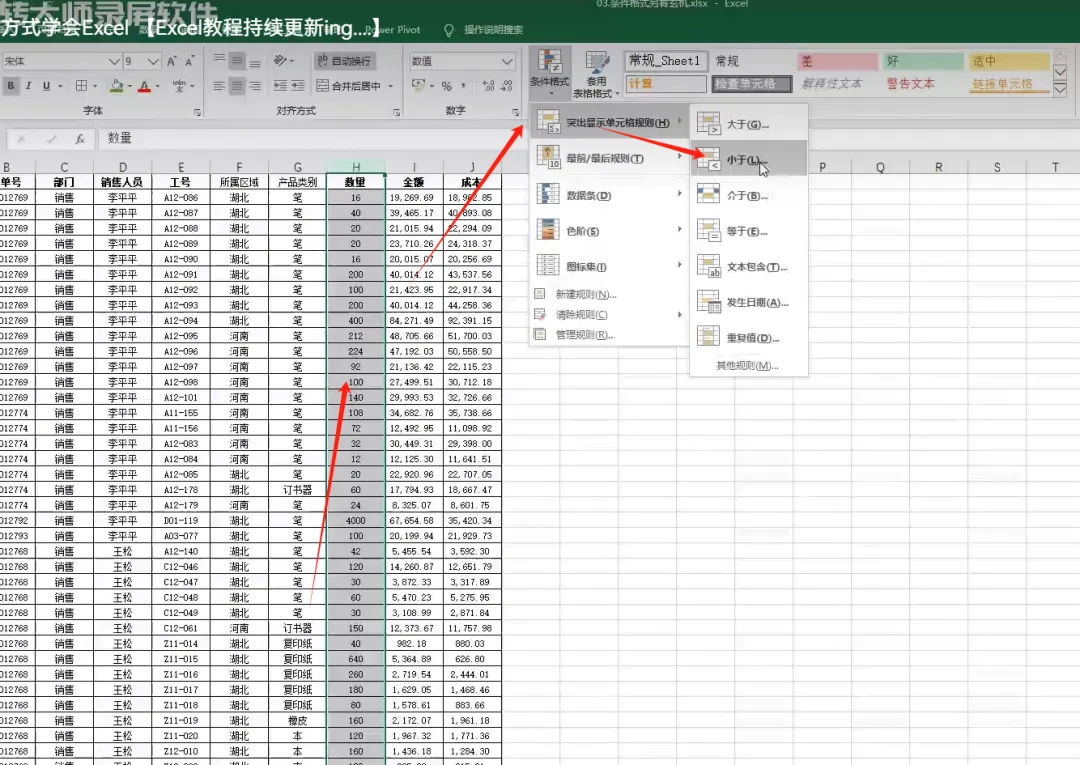Increase font size icon
The height and width of the screenshot is (765, 1080).
point(172,61)
